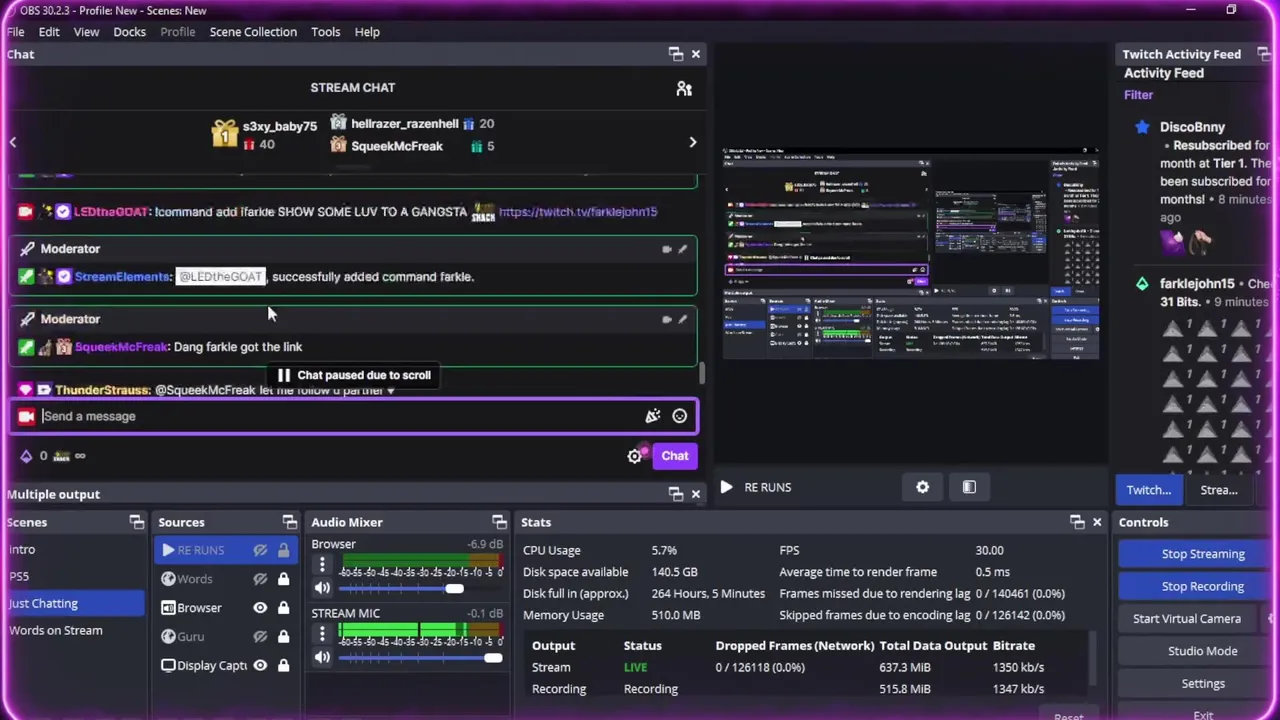Open Browser audio three-dot options menu

[322, 565]
